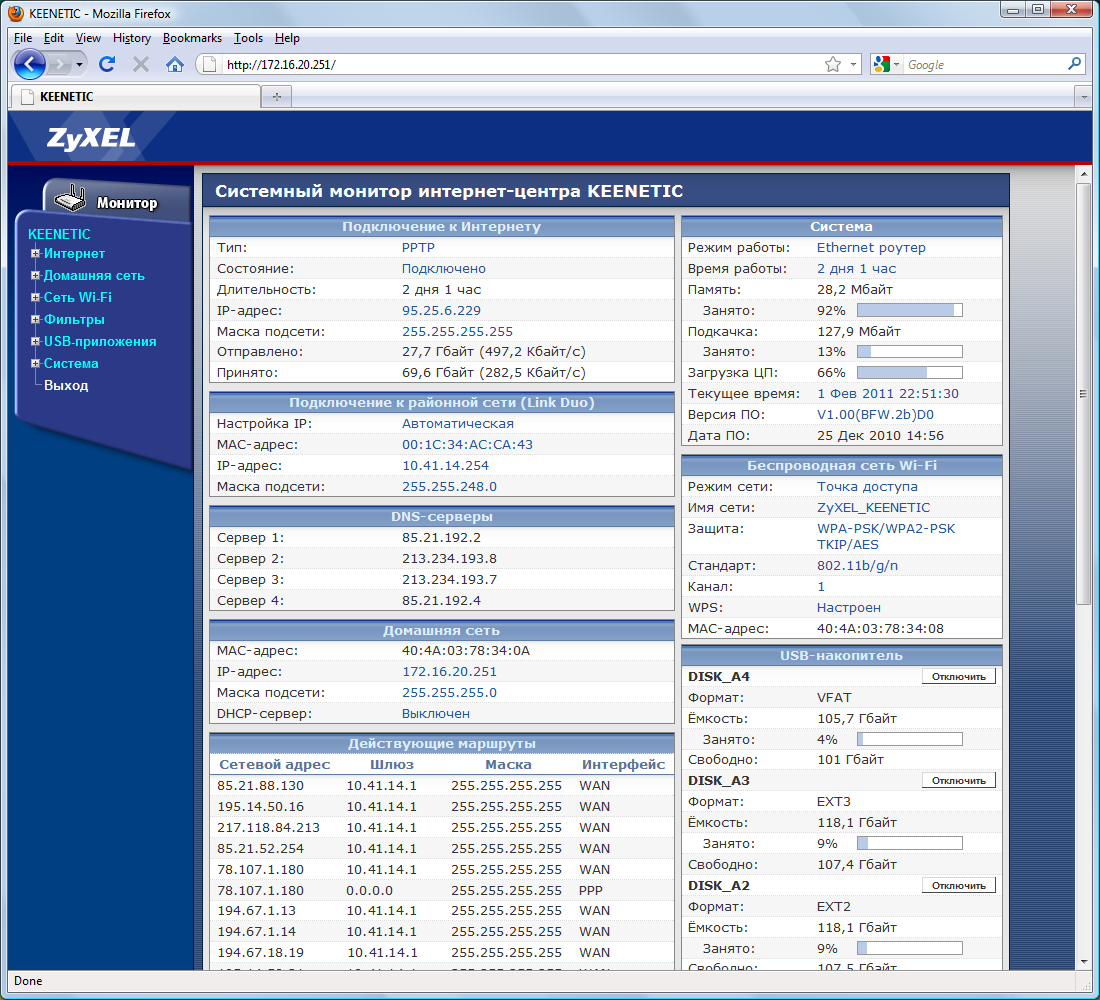Open a new tab with the plus button

point(276,97)
